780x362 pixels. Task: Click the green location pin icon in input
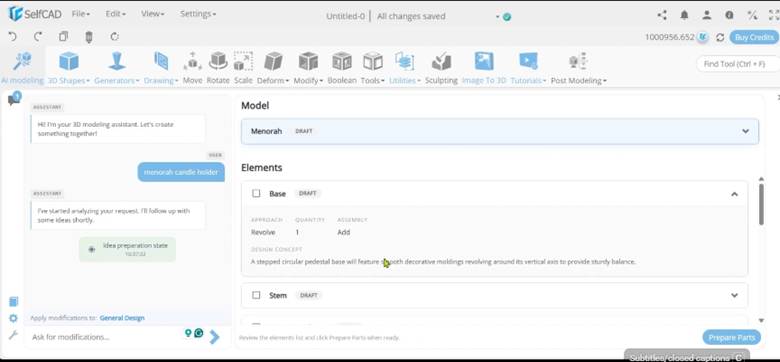188,333
